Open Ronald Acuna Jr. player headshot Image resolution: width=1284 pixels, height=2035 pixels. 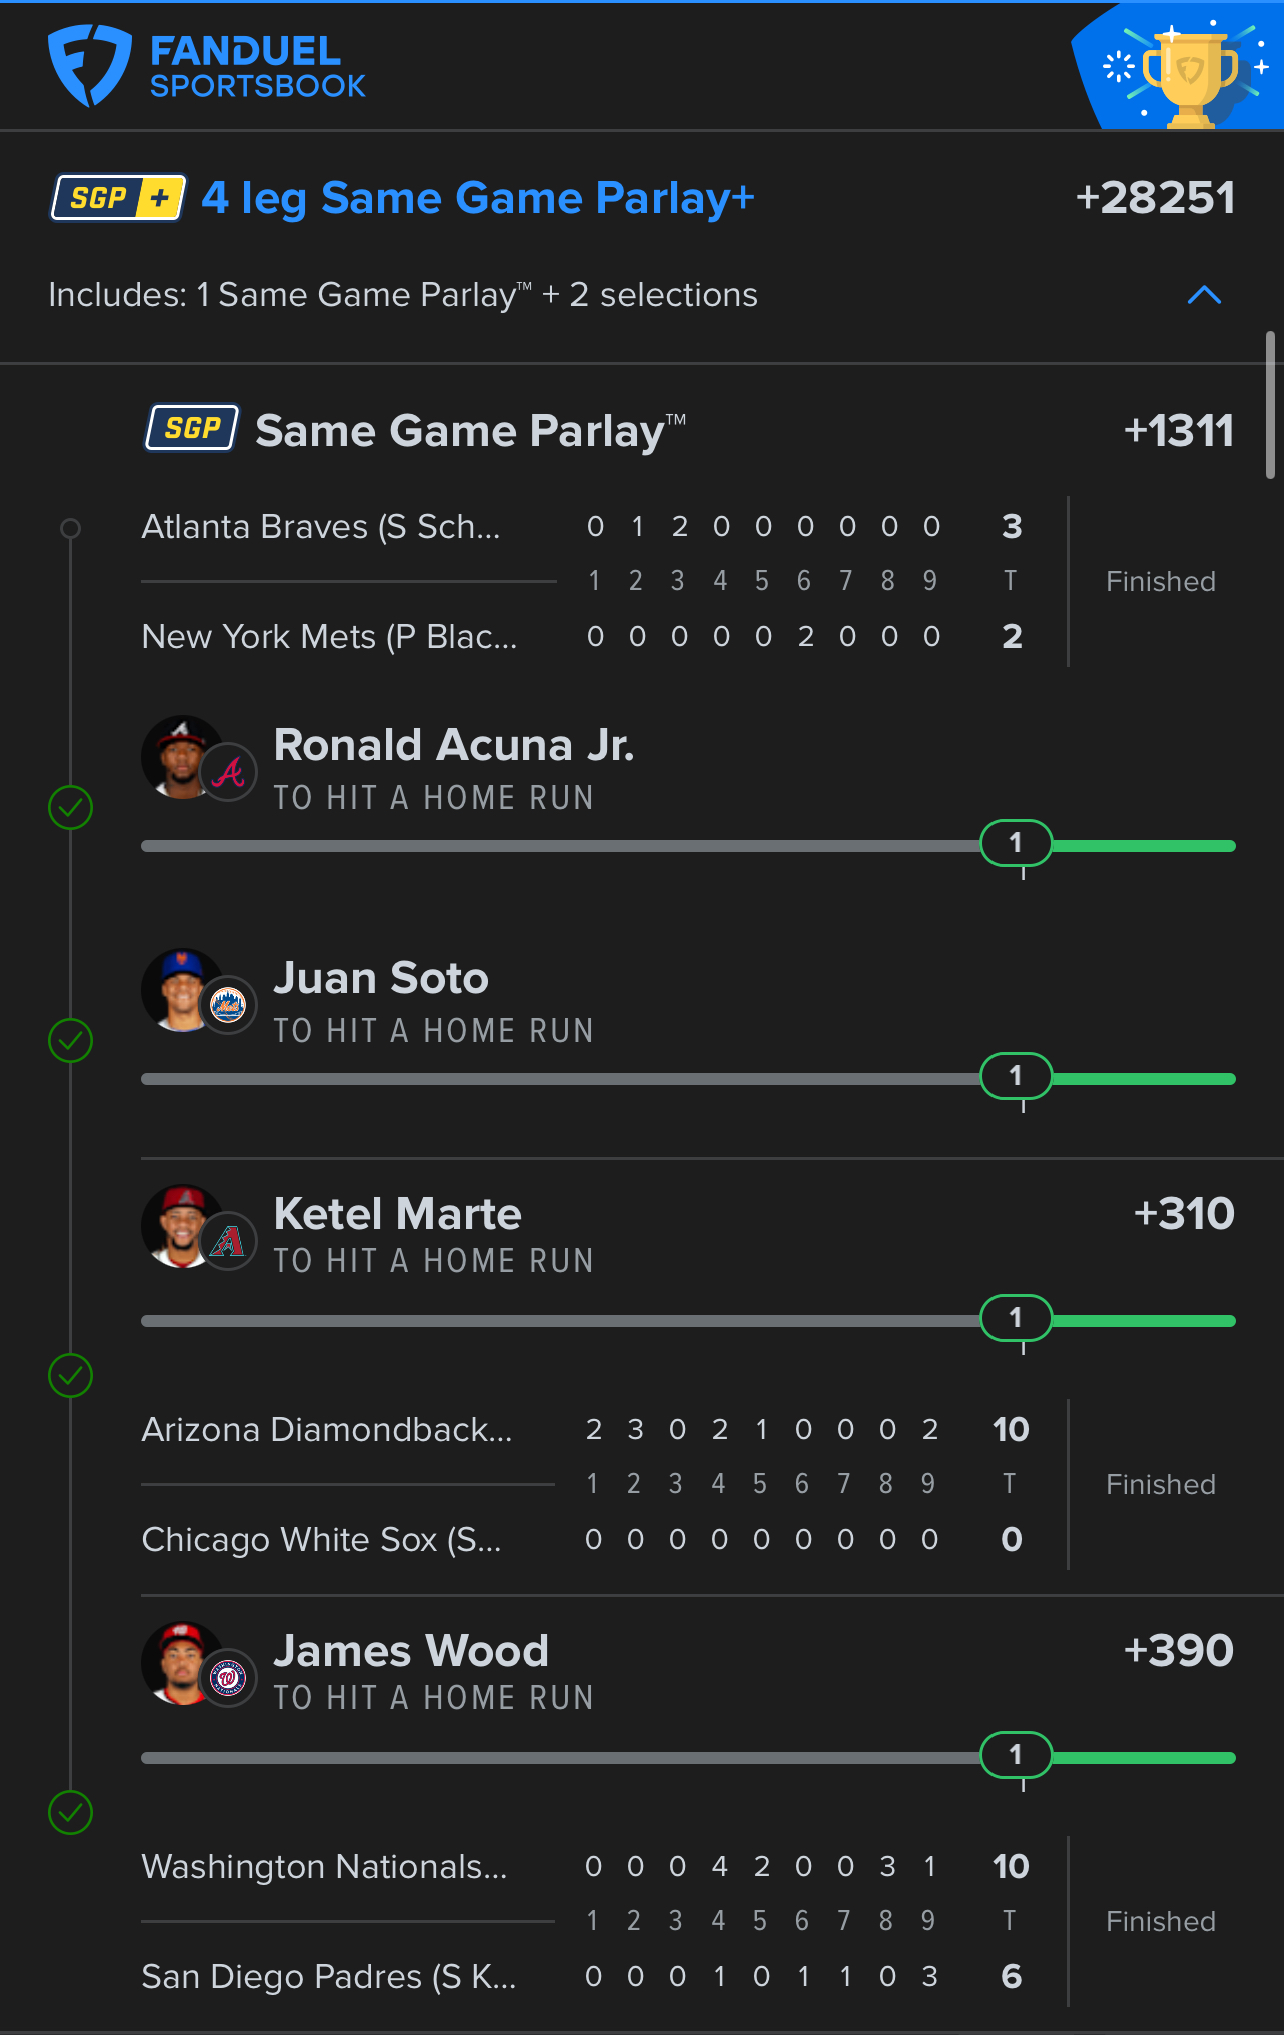point(182,758)
